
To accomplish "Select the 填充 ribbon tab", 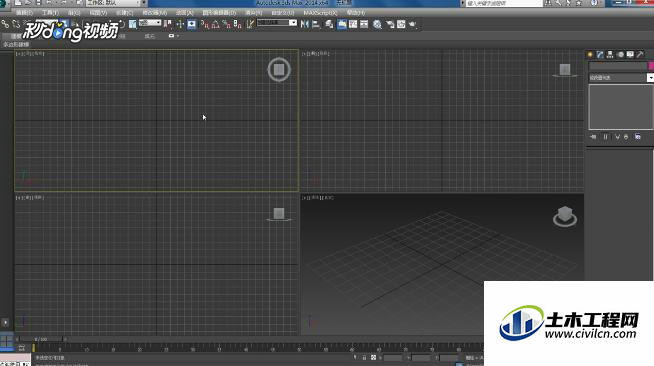I will pyautogui.click(x=150, y=36).
